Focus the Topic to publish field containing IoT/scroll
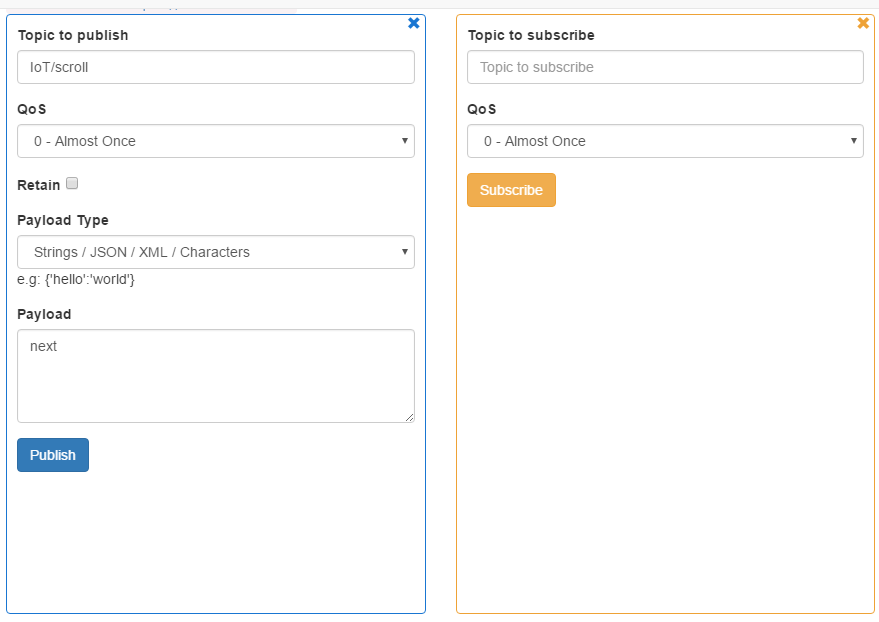Screen dimensions: 879x622 [215, 67]
